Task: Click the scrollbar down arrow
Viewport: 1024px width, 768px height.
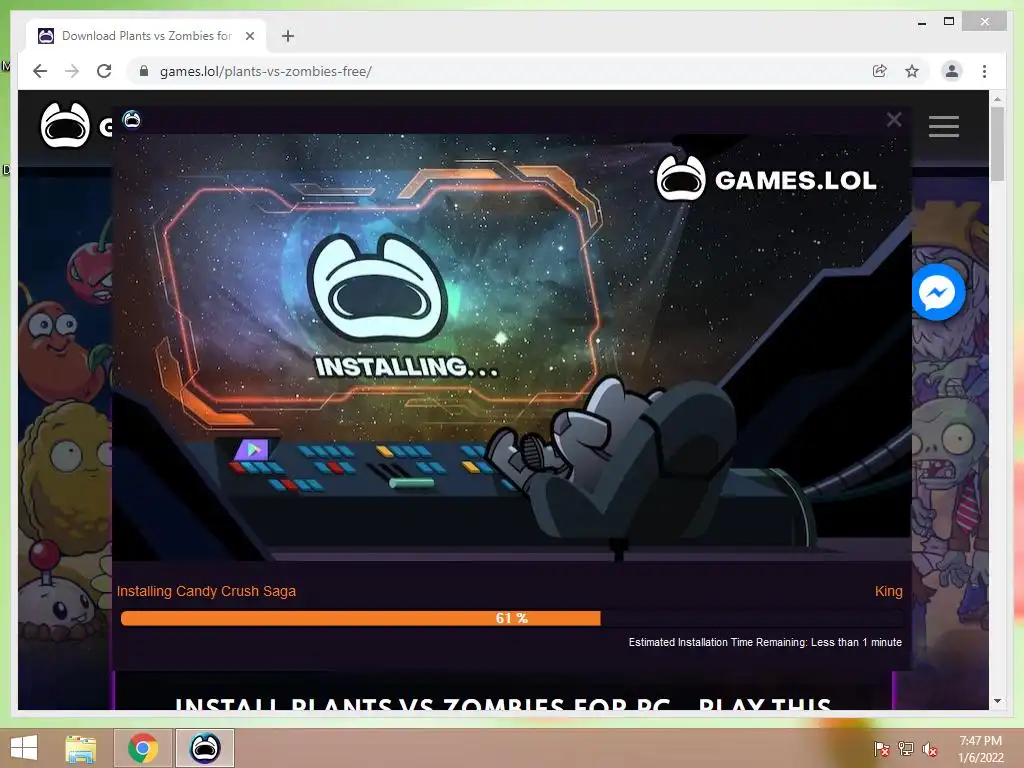Action: (997, 701)
